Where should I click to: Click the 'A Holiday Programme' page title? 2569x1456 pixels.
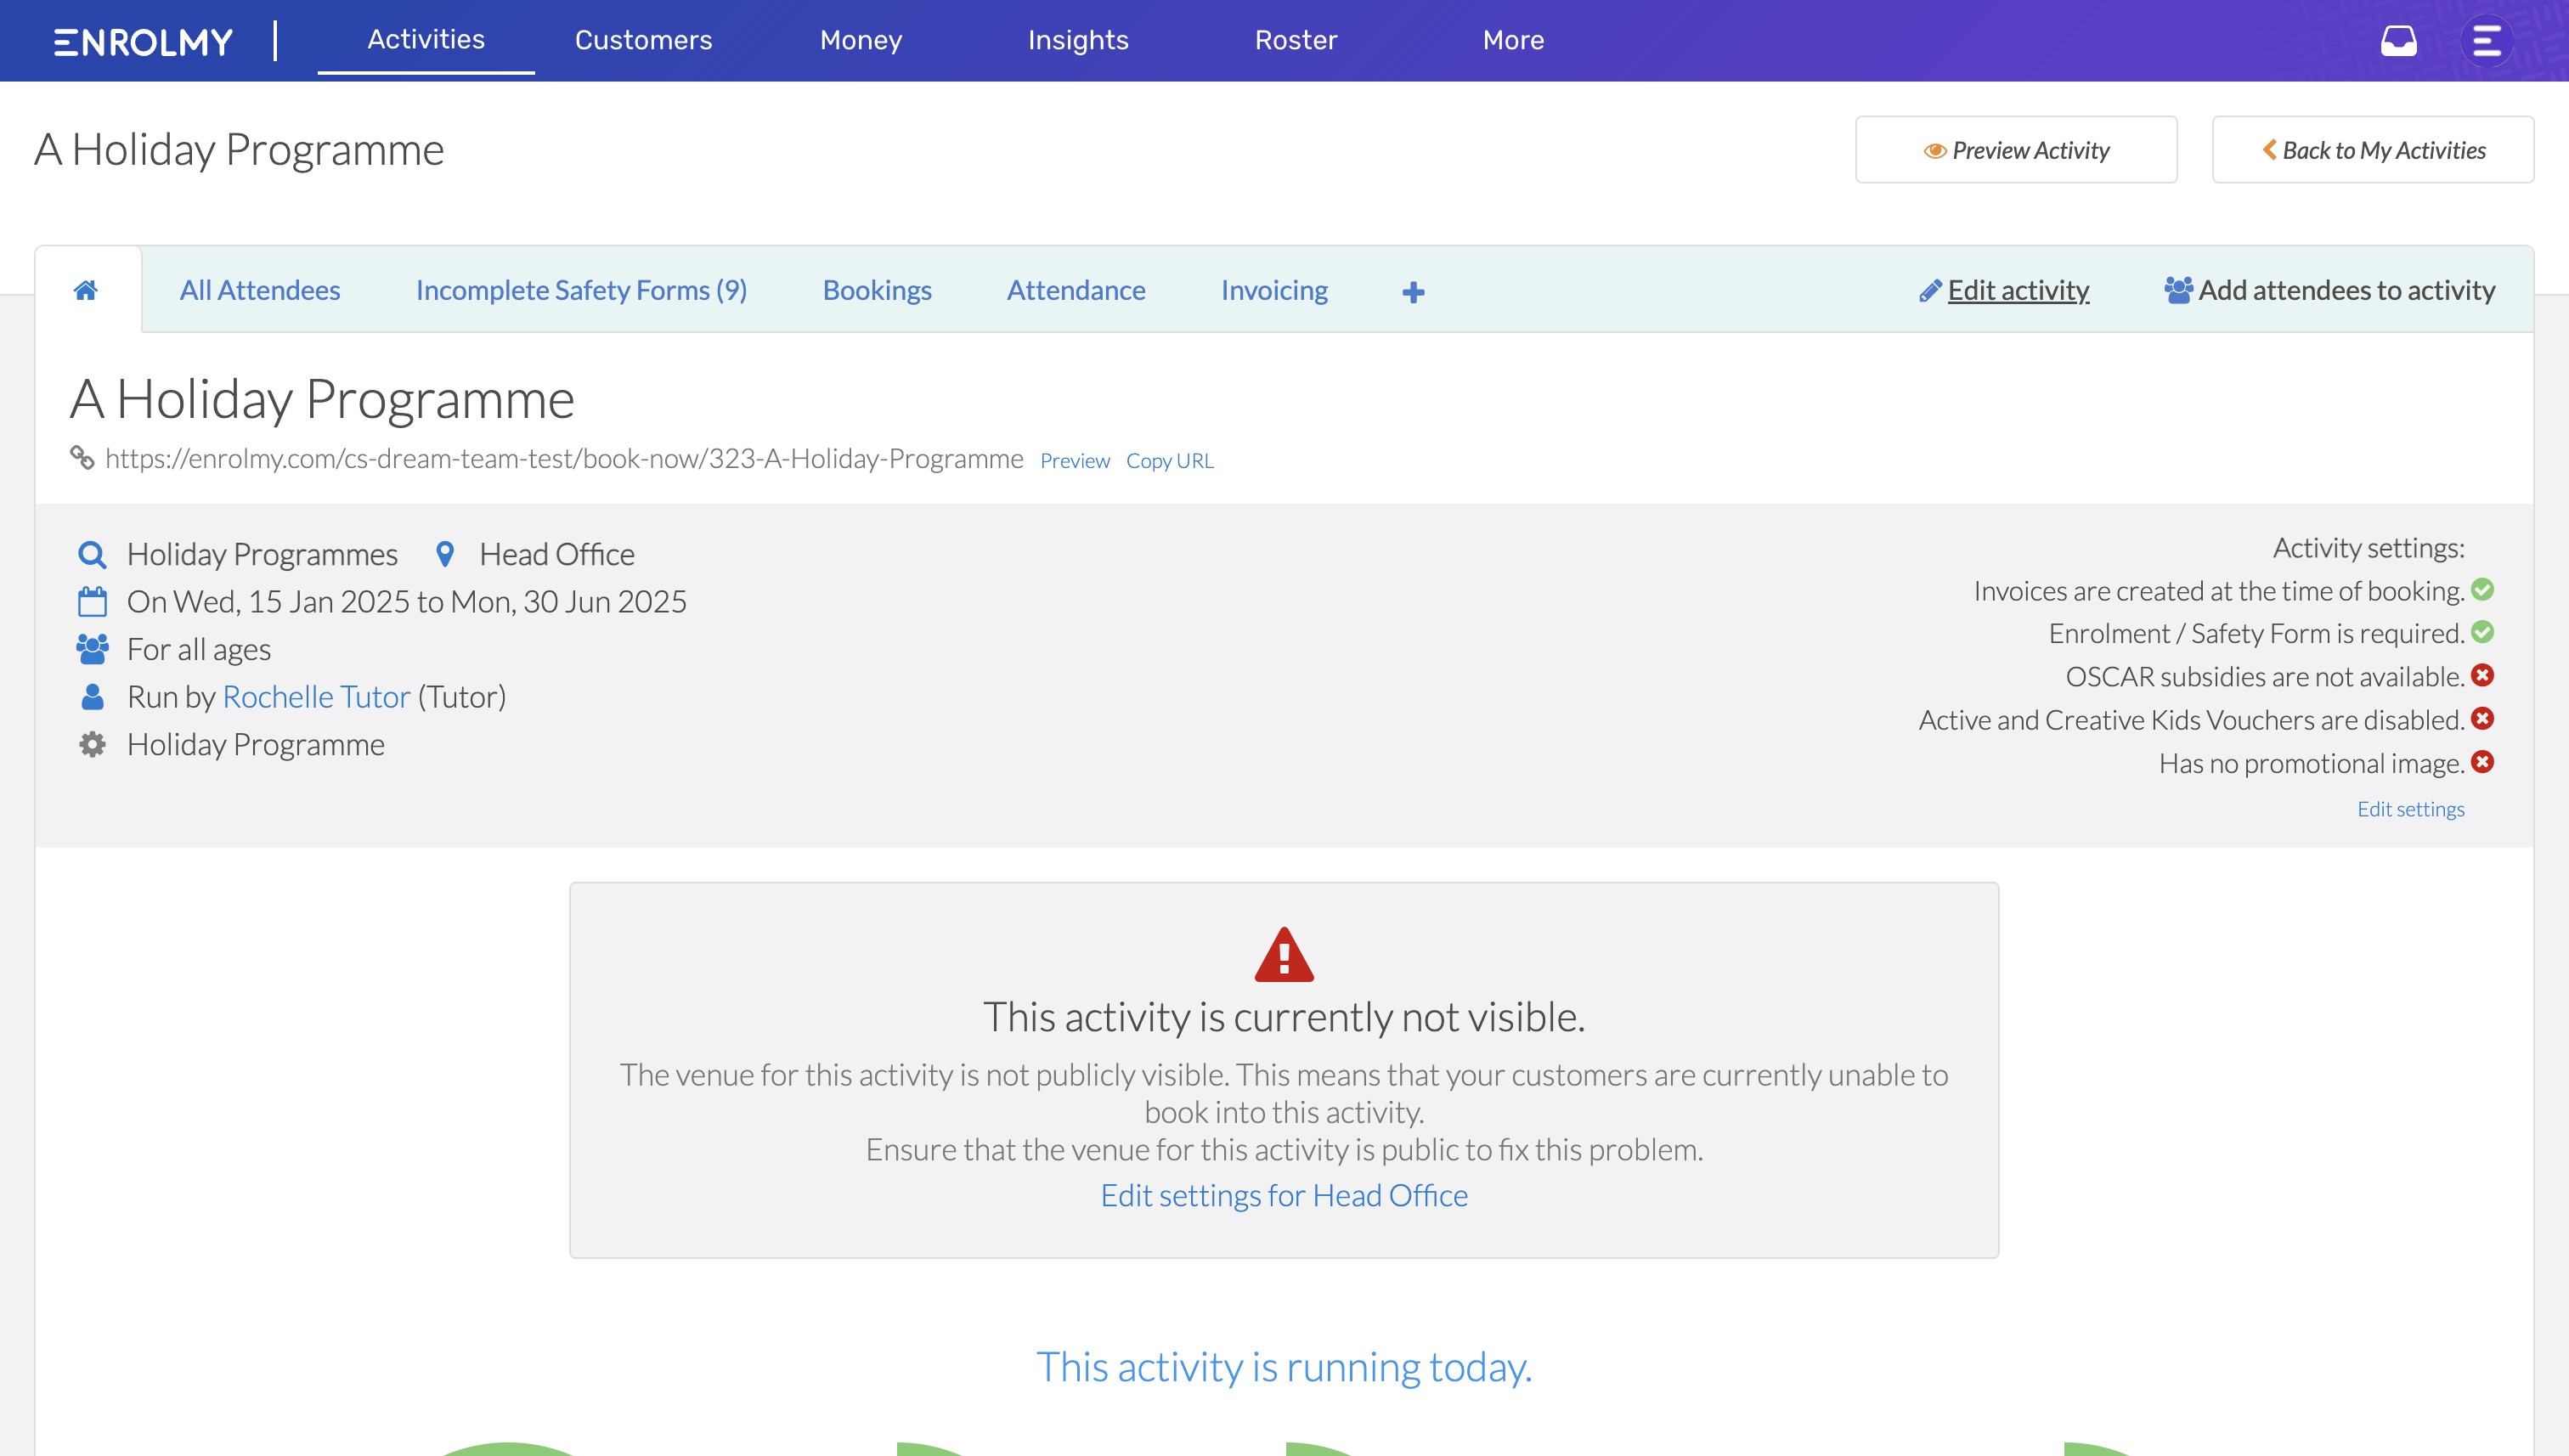(239, 150)
